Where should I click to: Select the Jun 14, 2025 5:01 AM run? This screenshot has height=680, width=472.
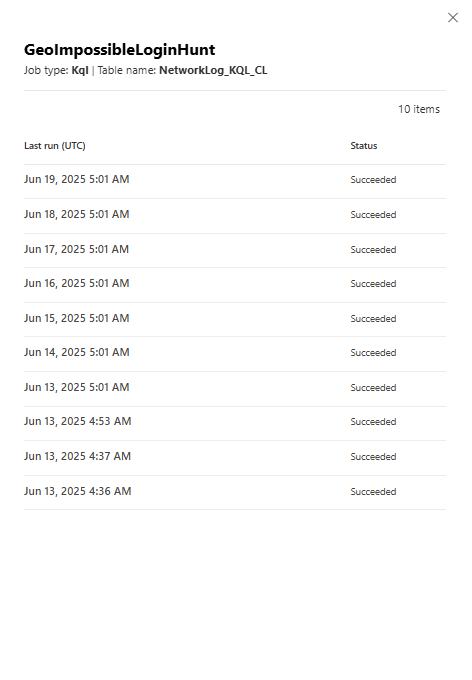pyautogui.click(x=235, y=354)
